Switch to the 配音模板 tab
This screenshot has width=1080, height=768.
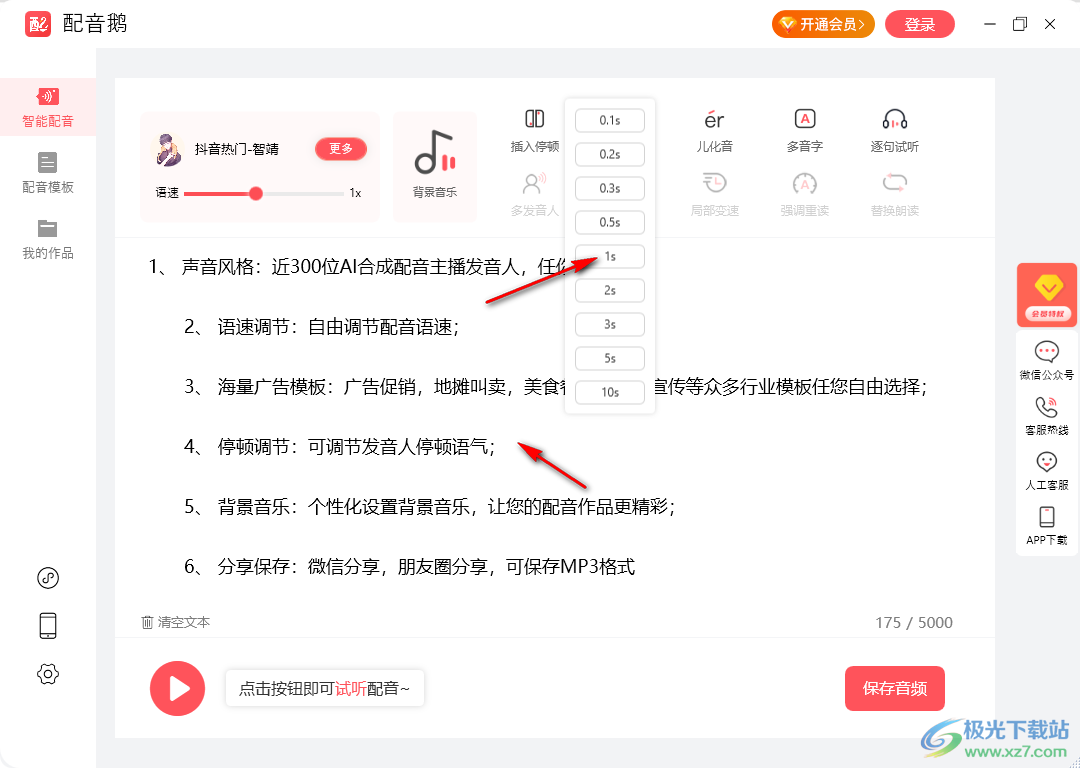tap(48, 172)
